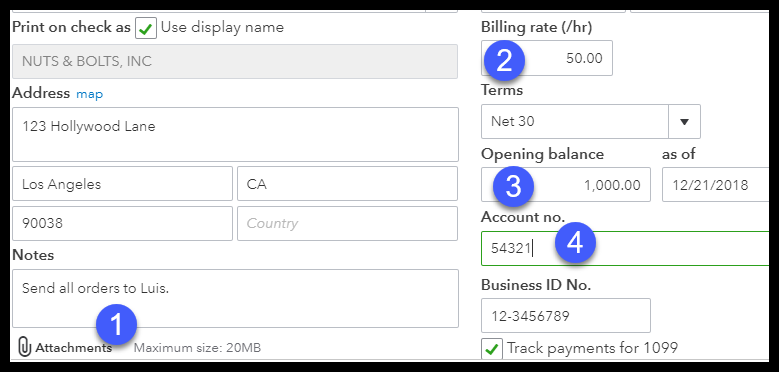Click the 90038 ZIP code field
Image resolution: width=779 pixels, height=372 pixels.
(122, 223)
